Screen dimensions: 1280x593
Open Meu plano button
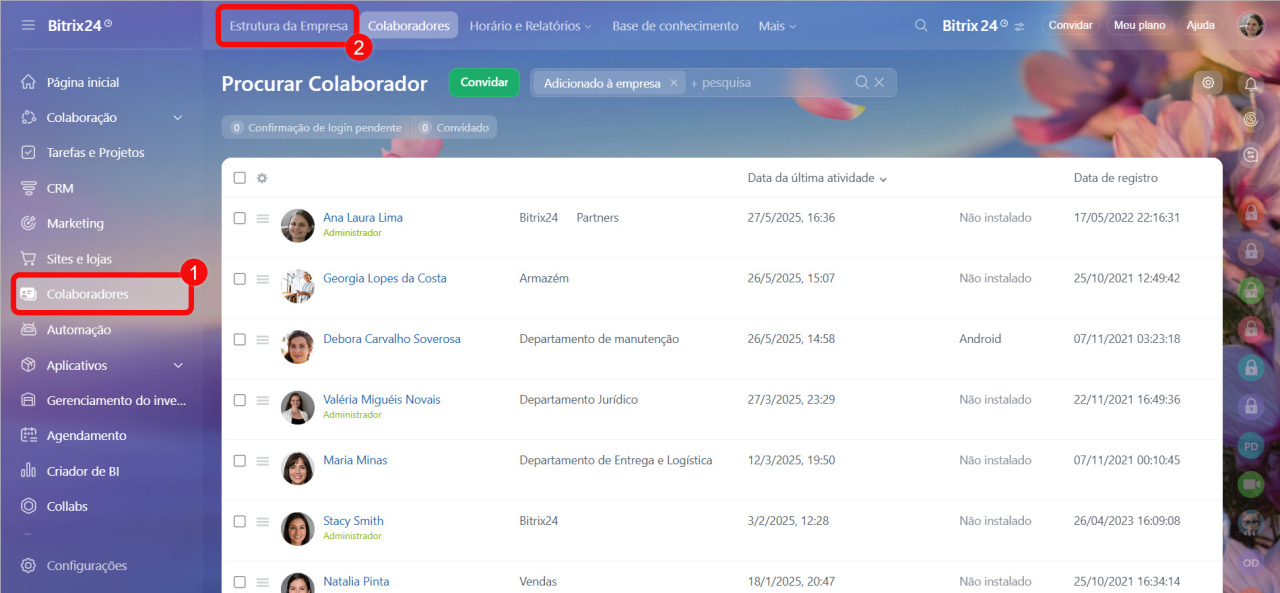tap(1139, 26)
